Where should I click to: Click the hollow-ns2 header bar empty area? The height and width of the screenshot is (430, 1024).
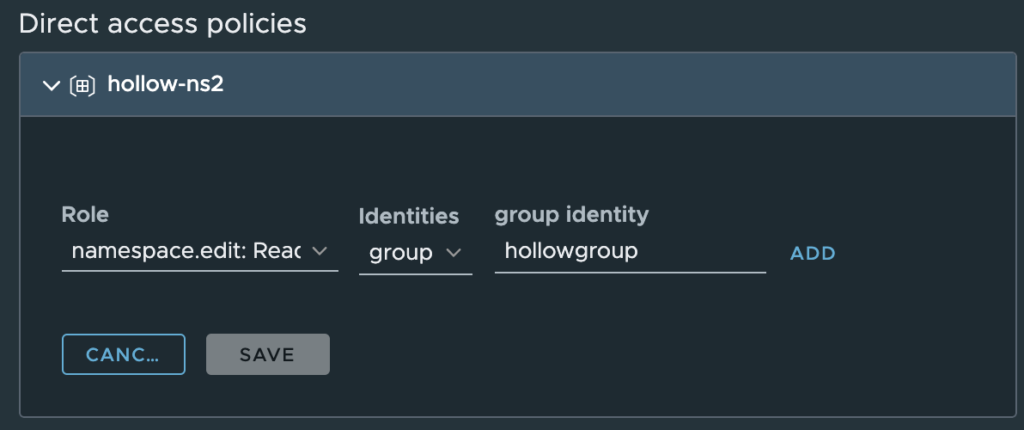600,85
